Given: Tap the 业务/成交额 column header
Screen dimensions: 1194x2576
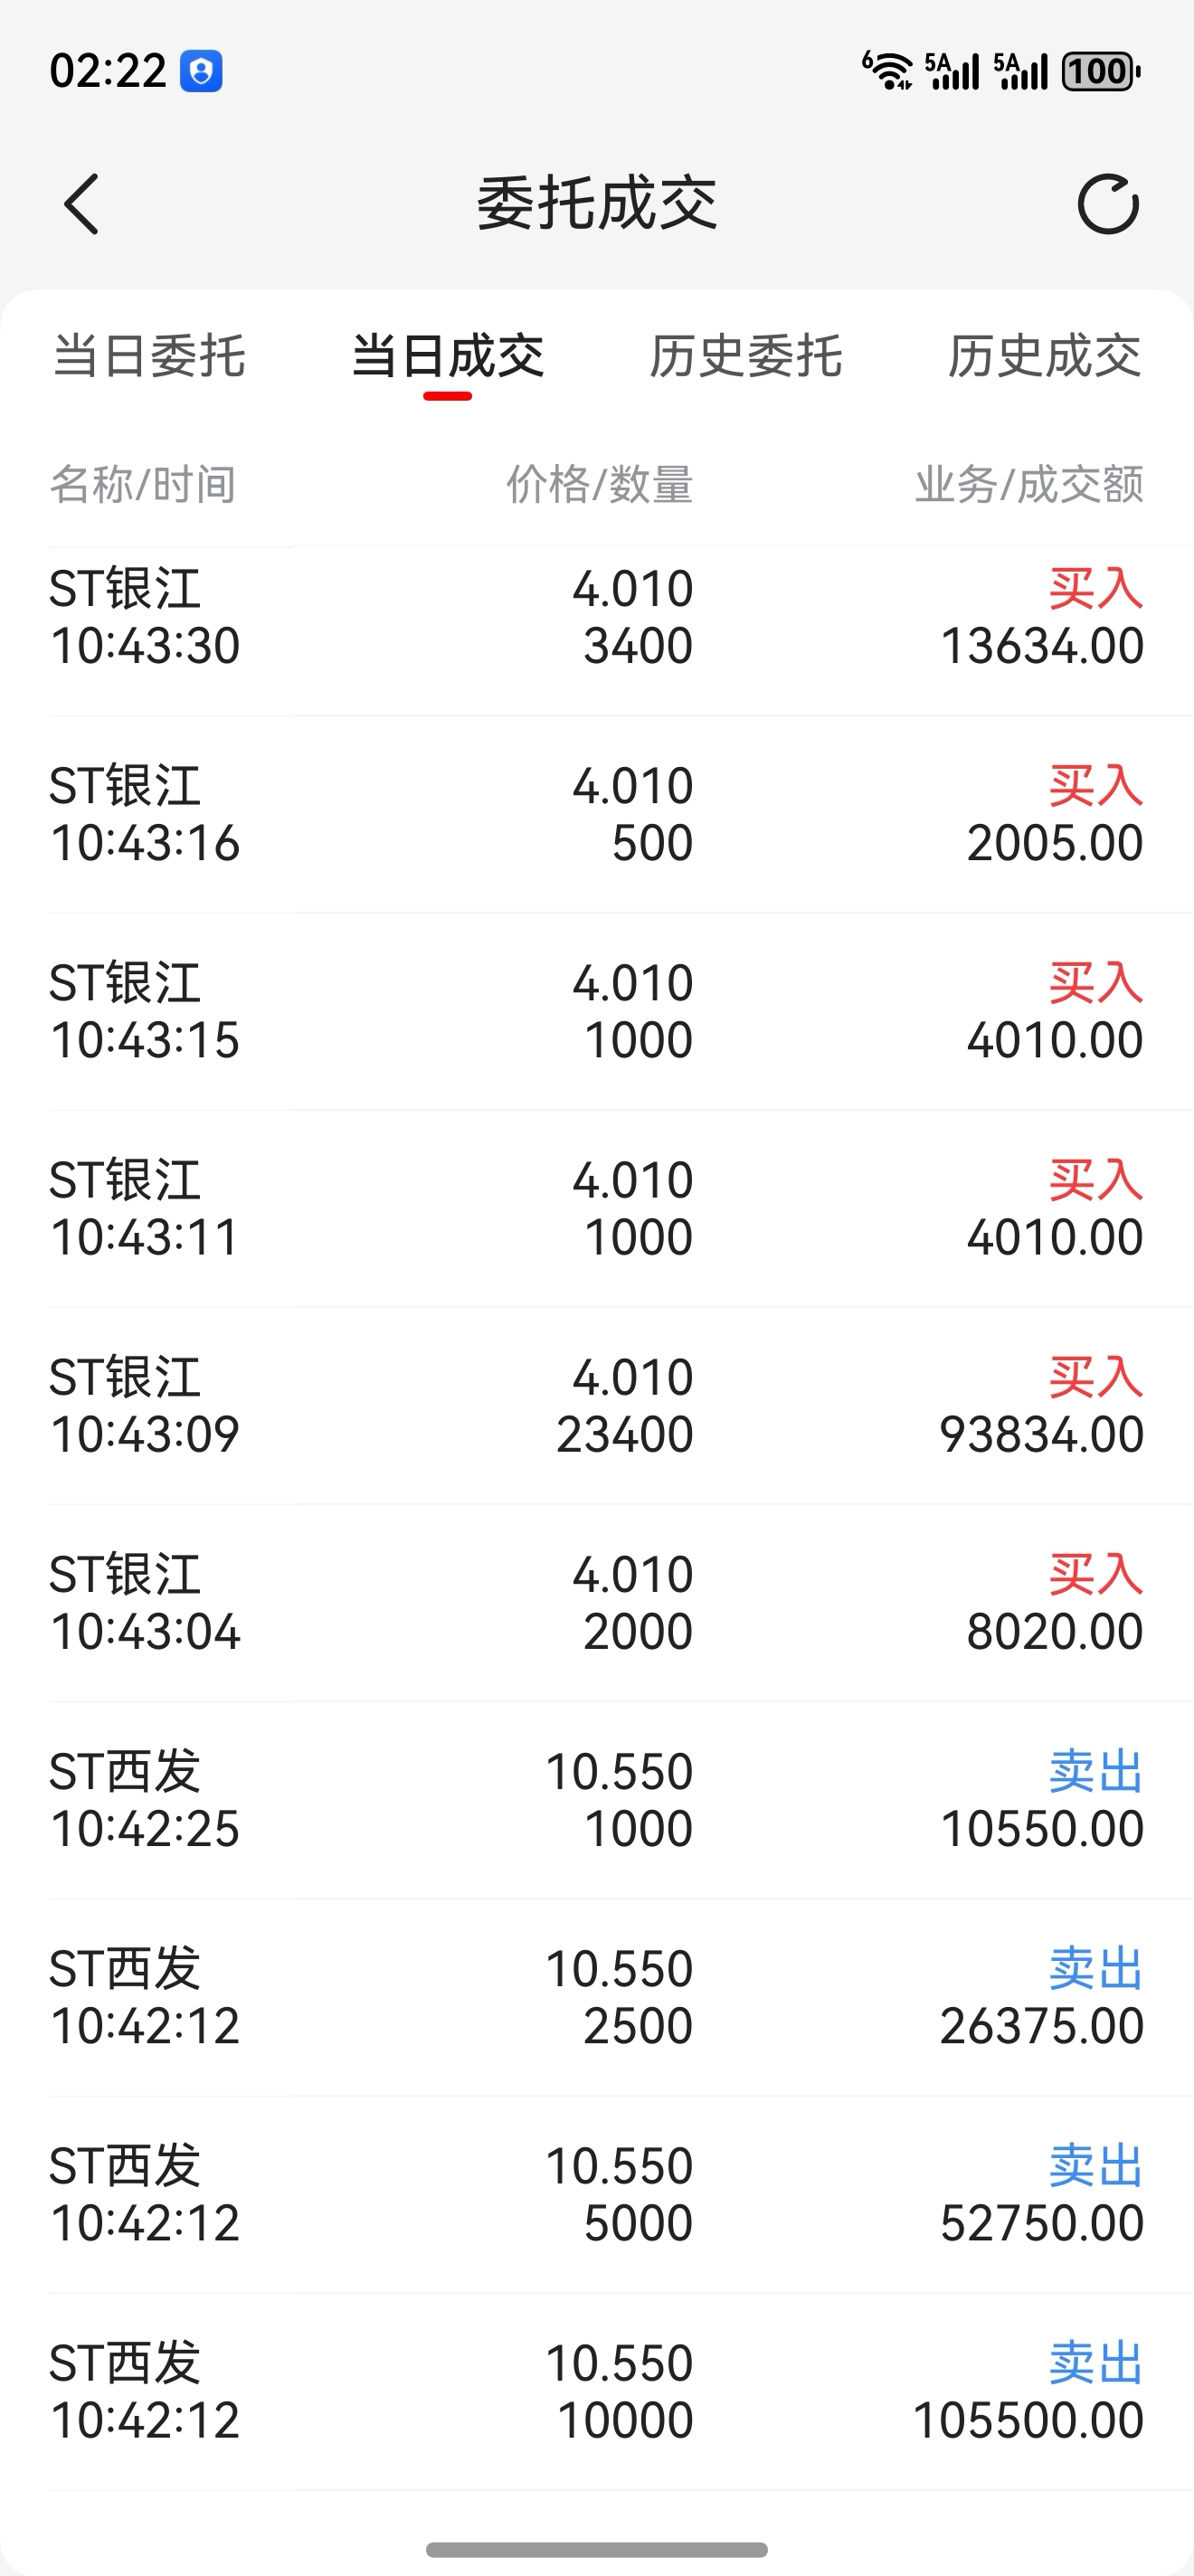Looking at the screenshot, I should 1028,485.
